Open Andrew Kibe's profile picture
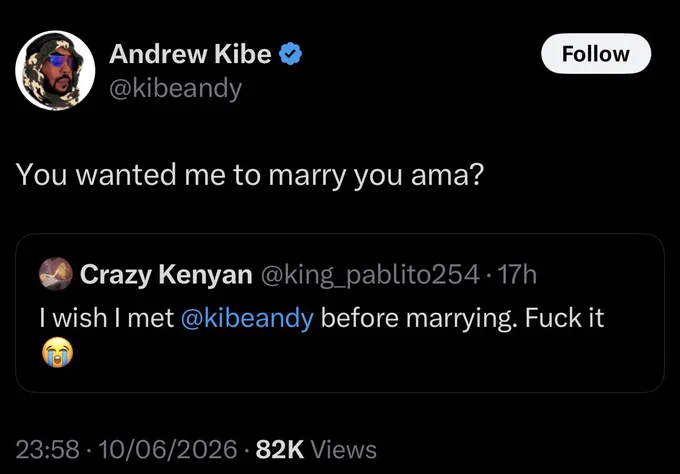This screenshot has width=680, height=474. click(55, 70)
